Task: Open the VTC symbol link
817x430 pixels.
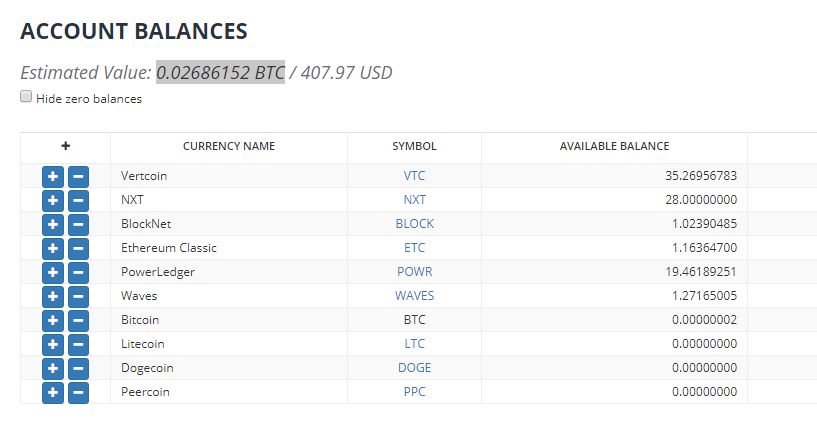Action: coord(414,176)
